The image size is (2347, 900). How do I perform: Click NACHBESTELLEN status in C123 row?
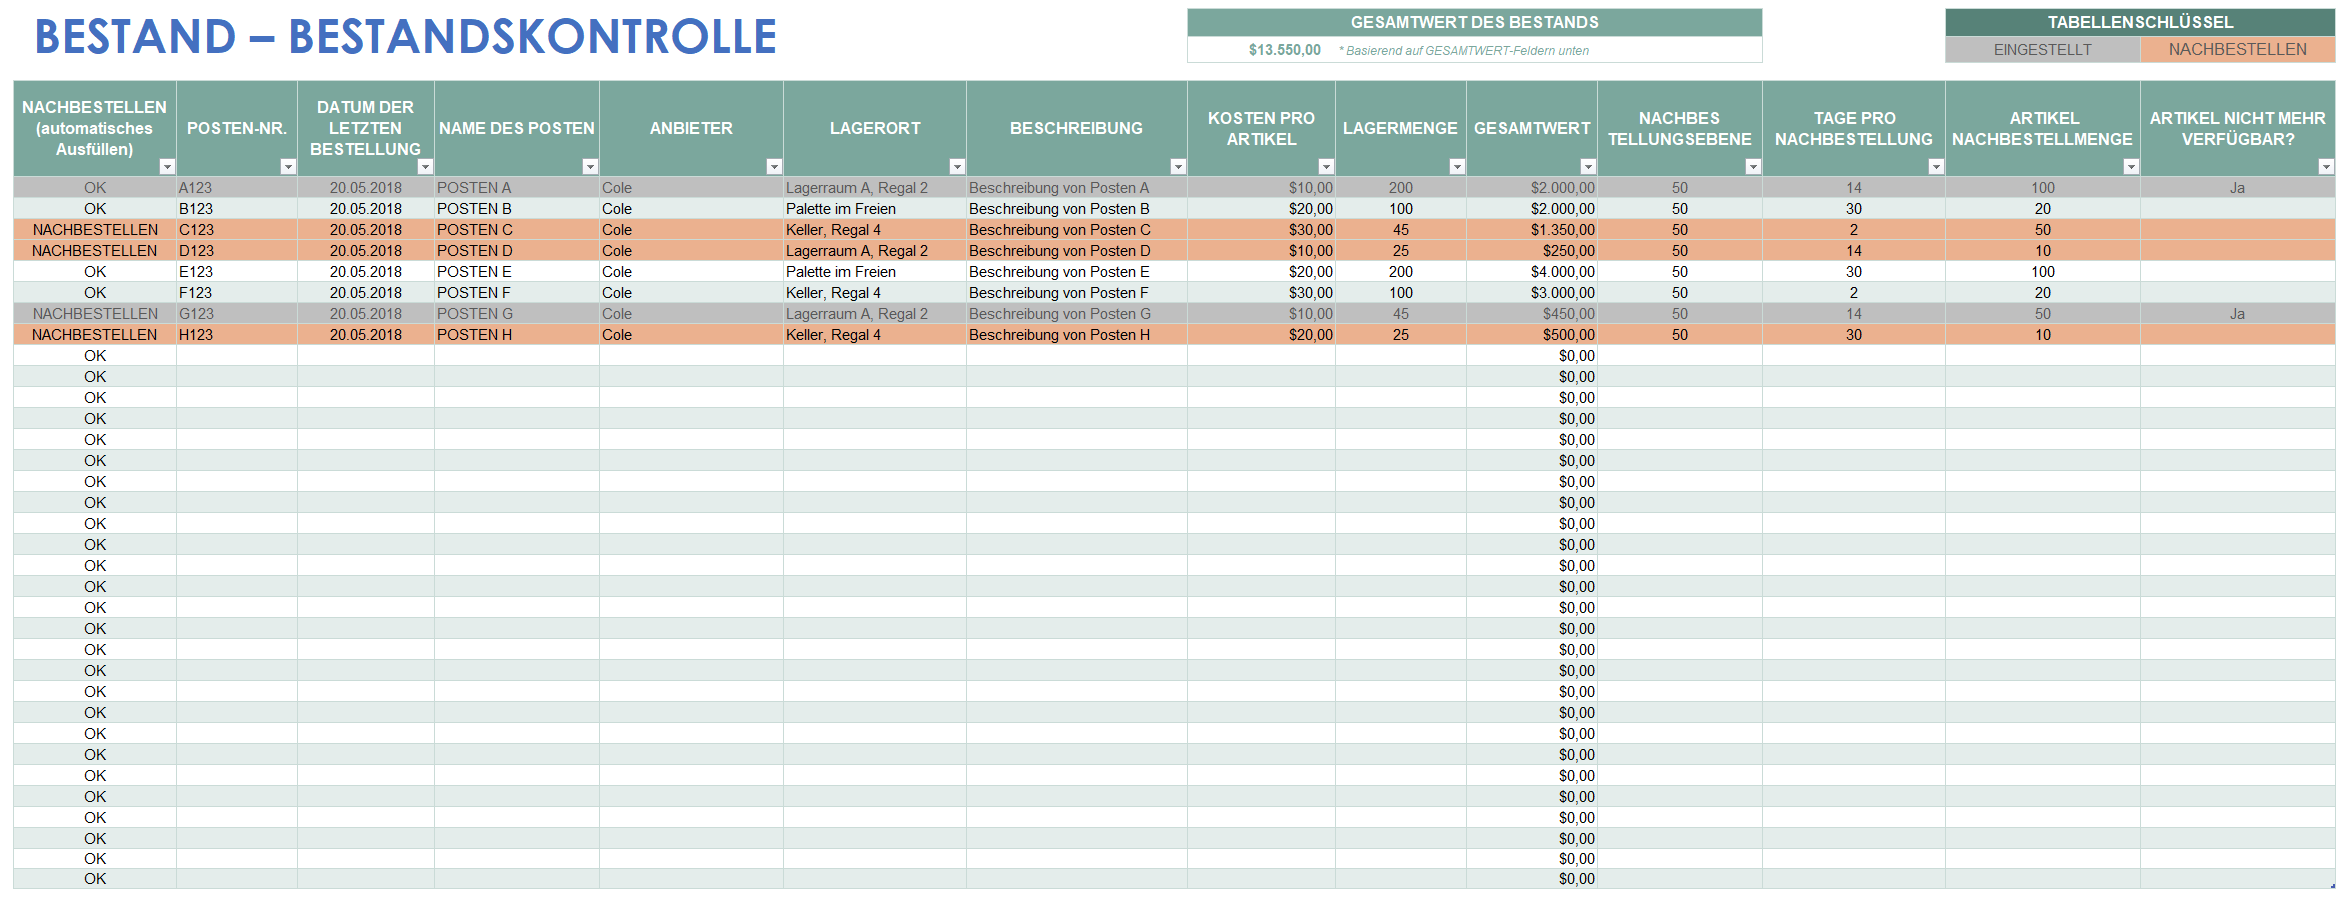tap(95, 230)
